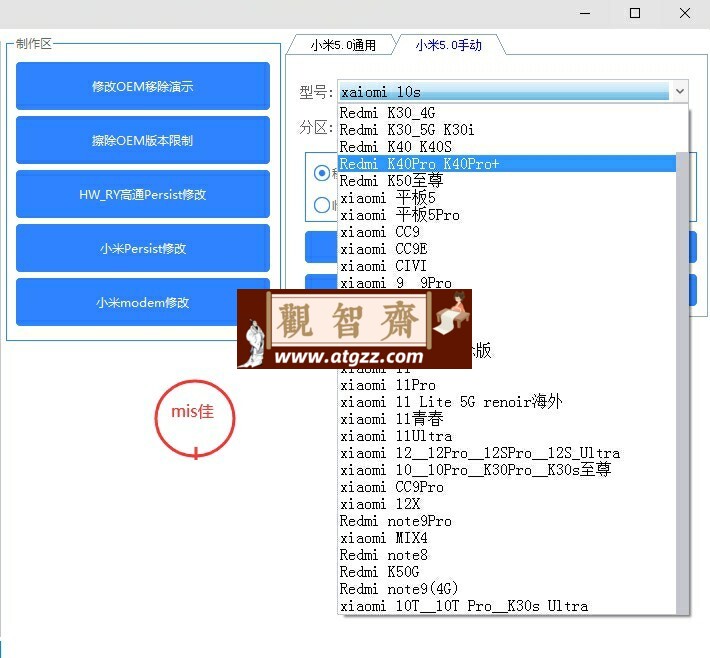Choose xiaomi MIX4 entry
The width and height of the screenshot is (710, 658).
coord(507,538)
